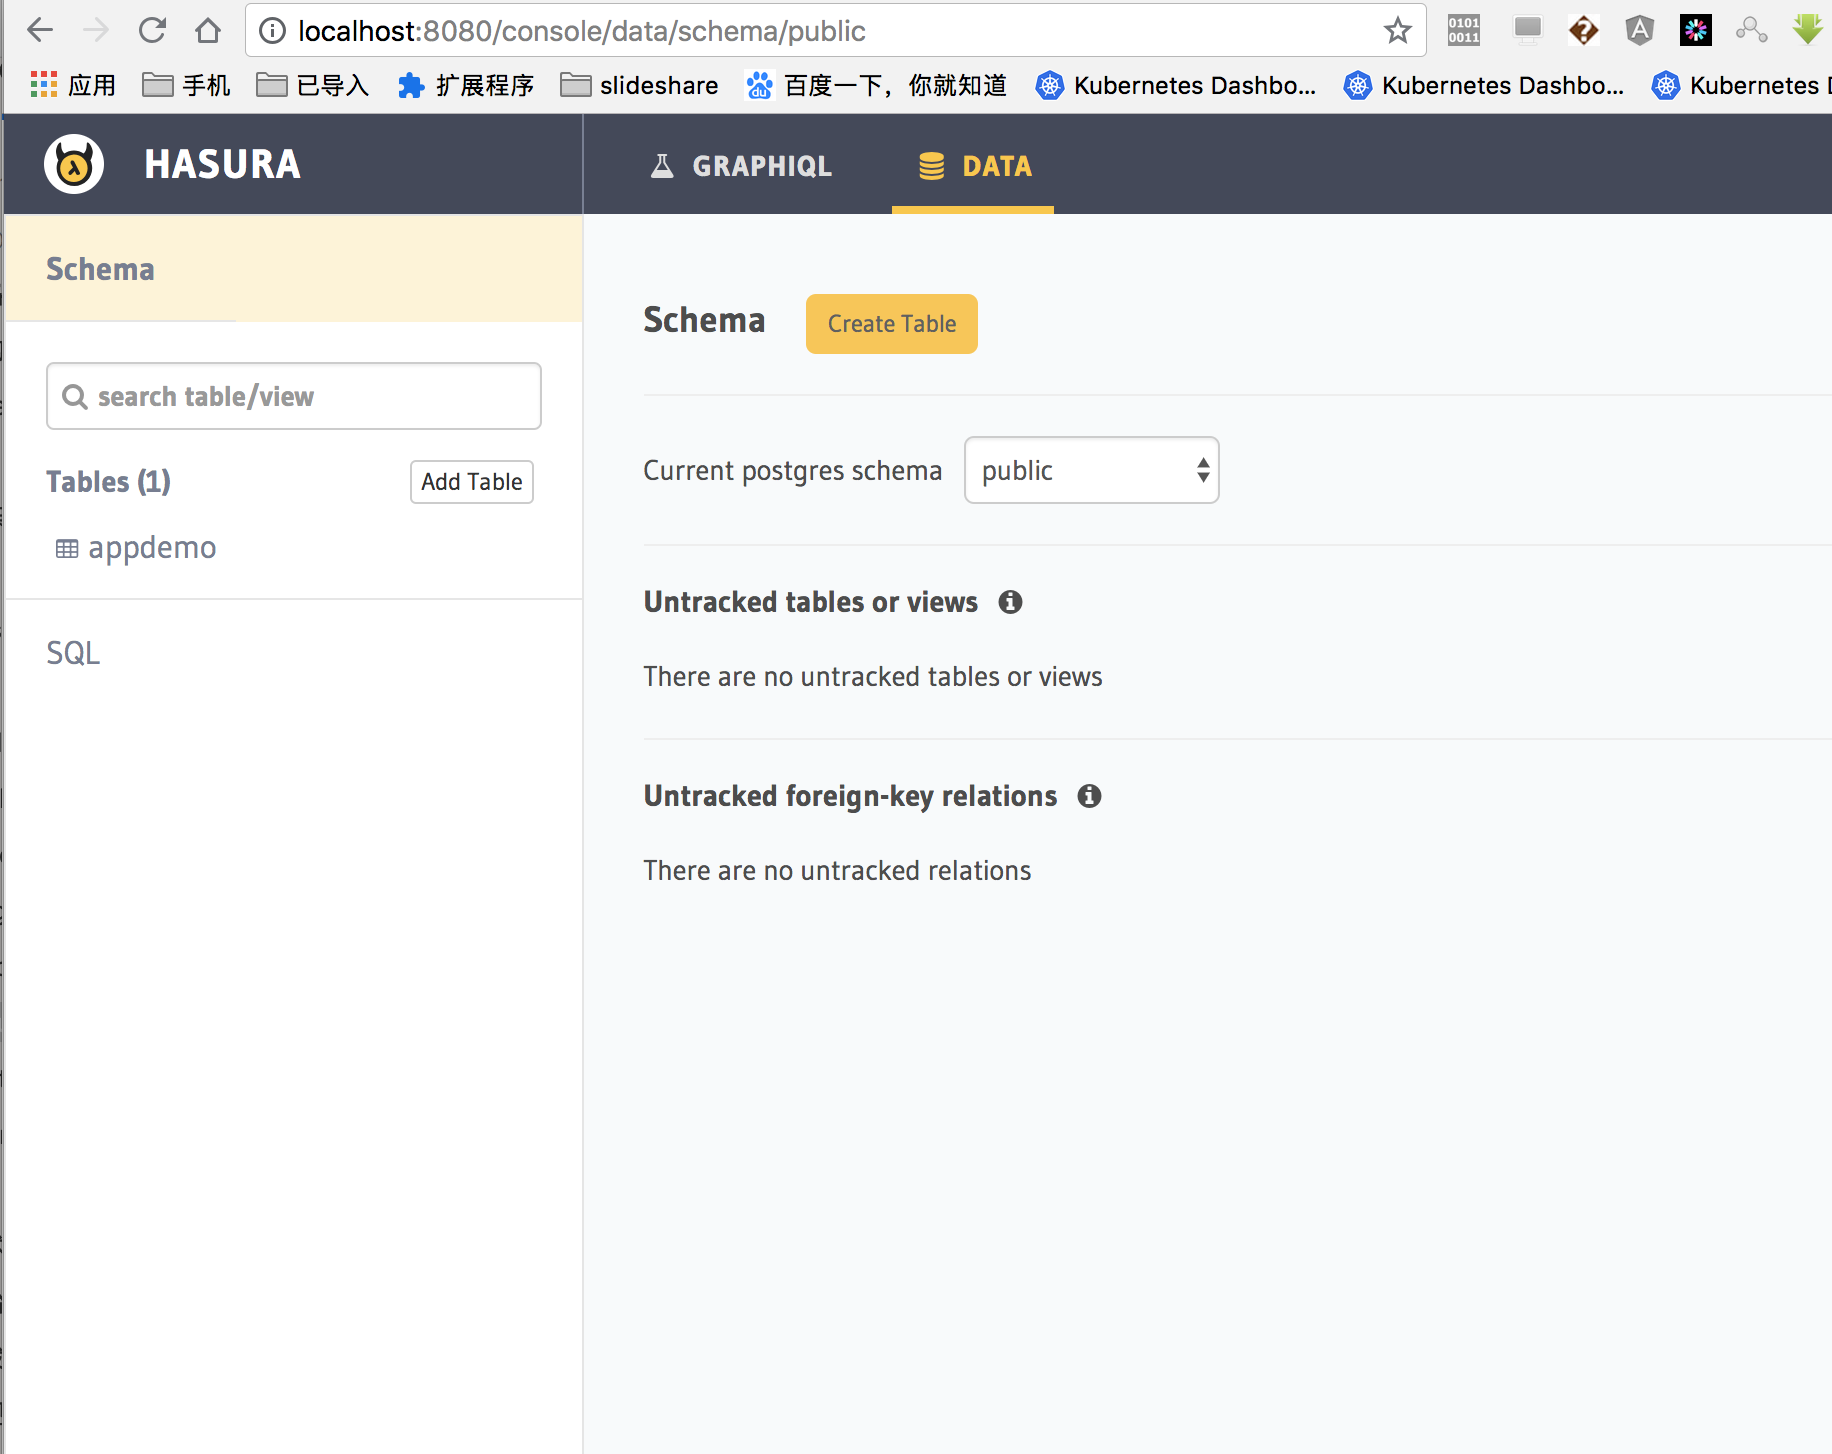Screen dimensions: 1832x1454
Task: Click the flask icon on the GraphiQL tab
Action: point(662,166)
